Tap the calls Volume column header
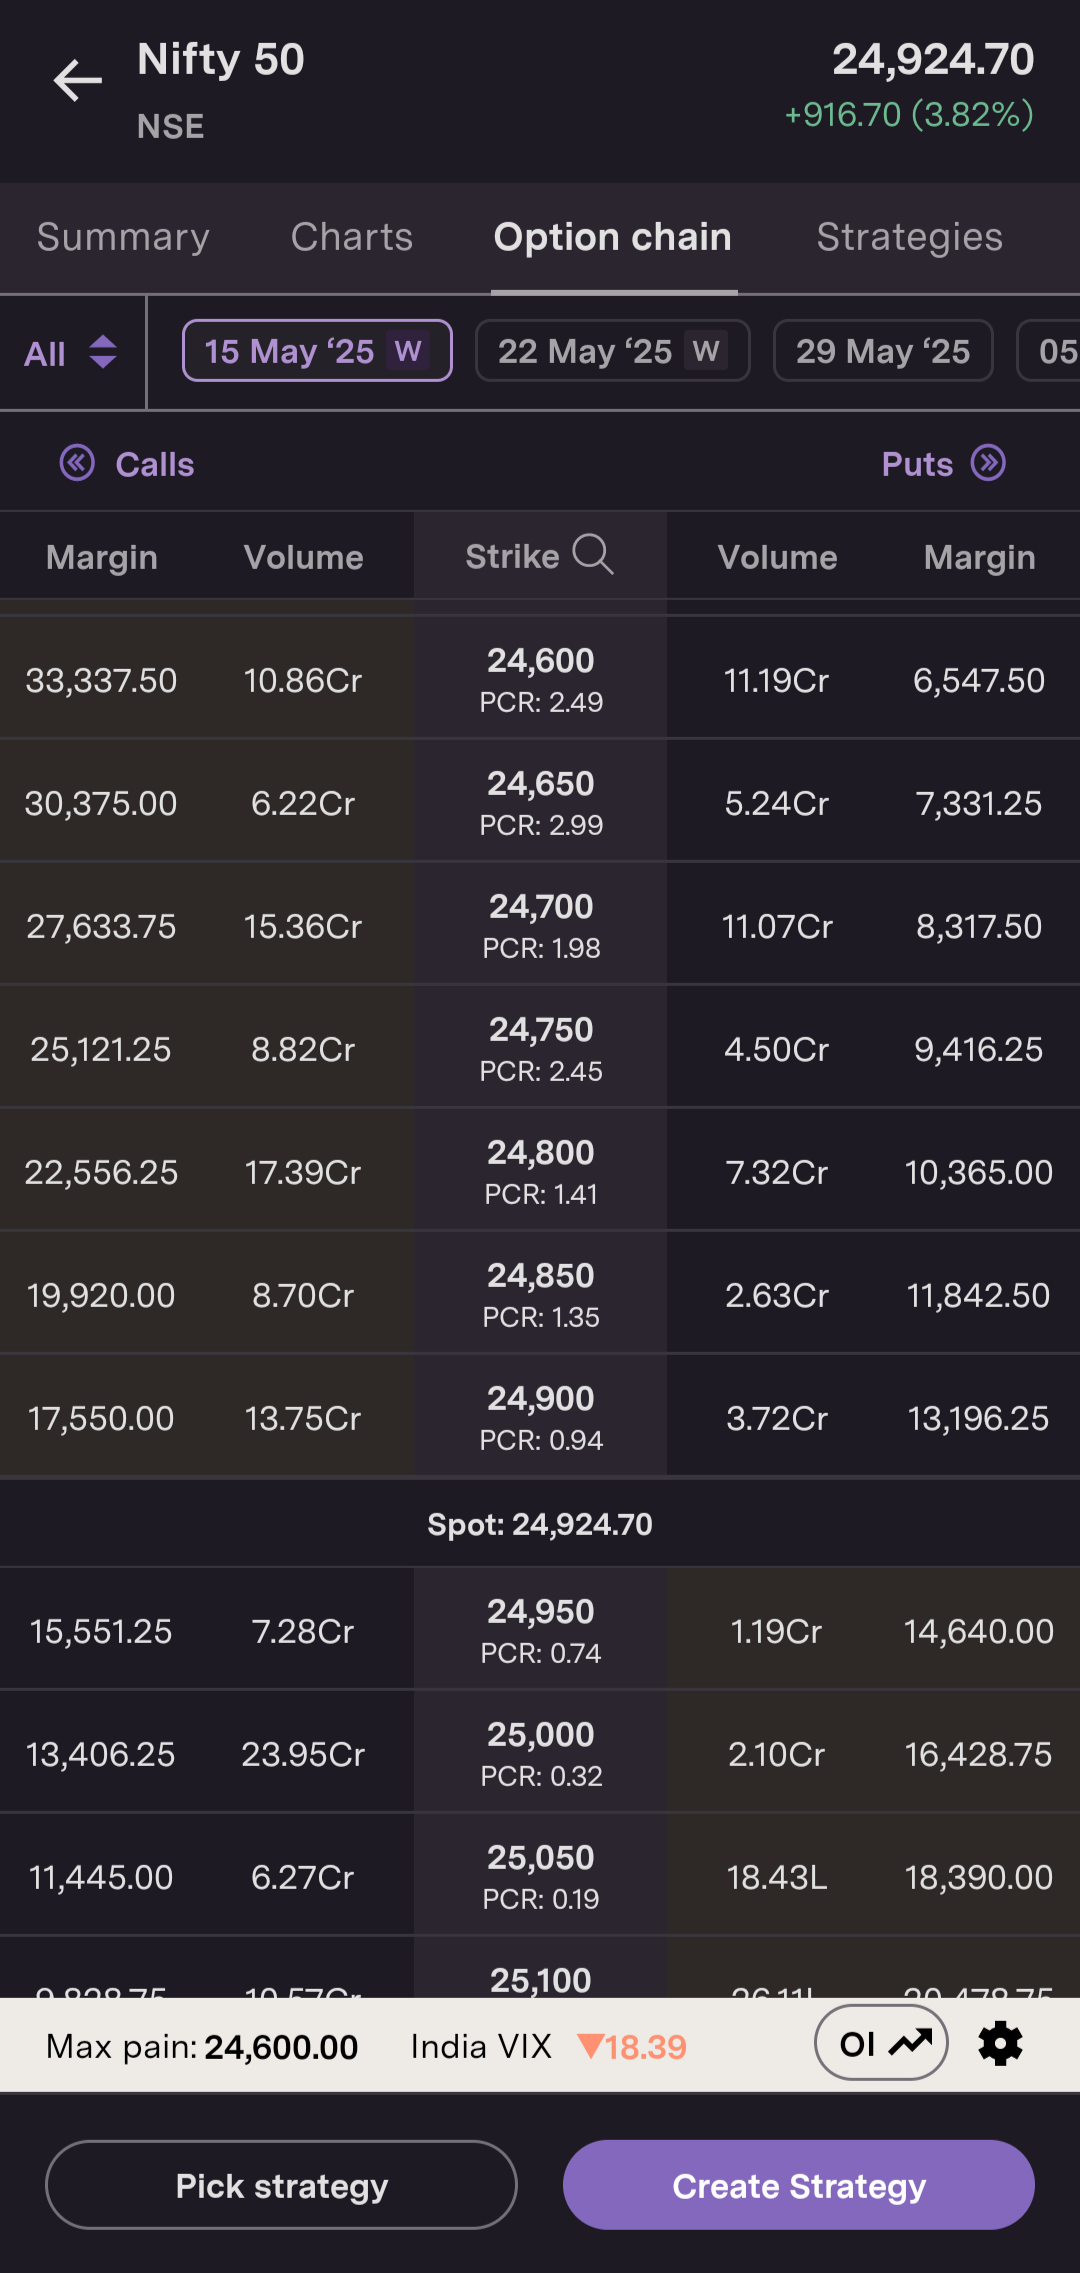The height and width of the screenshot is (2273, 1080). (x=303, y=557)
